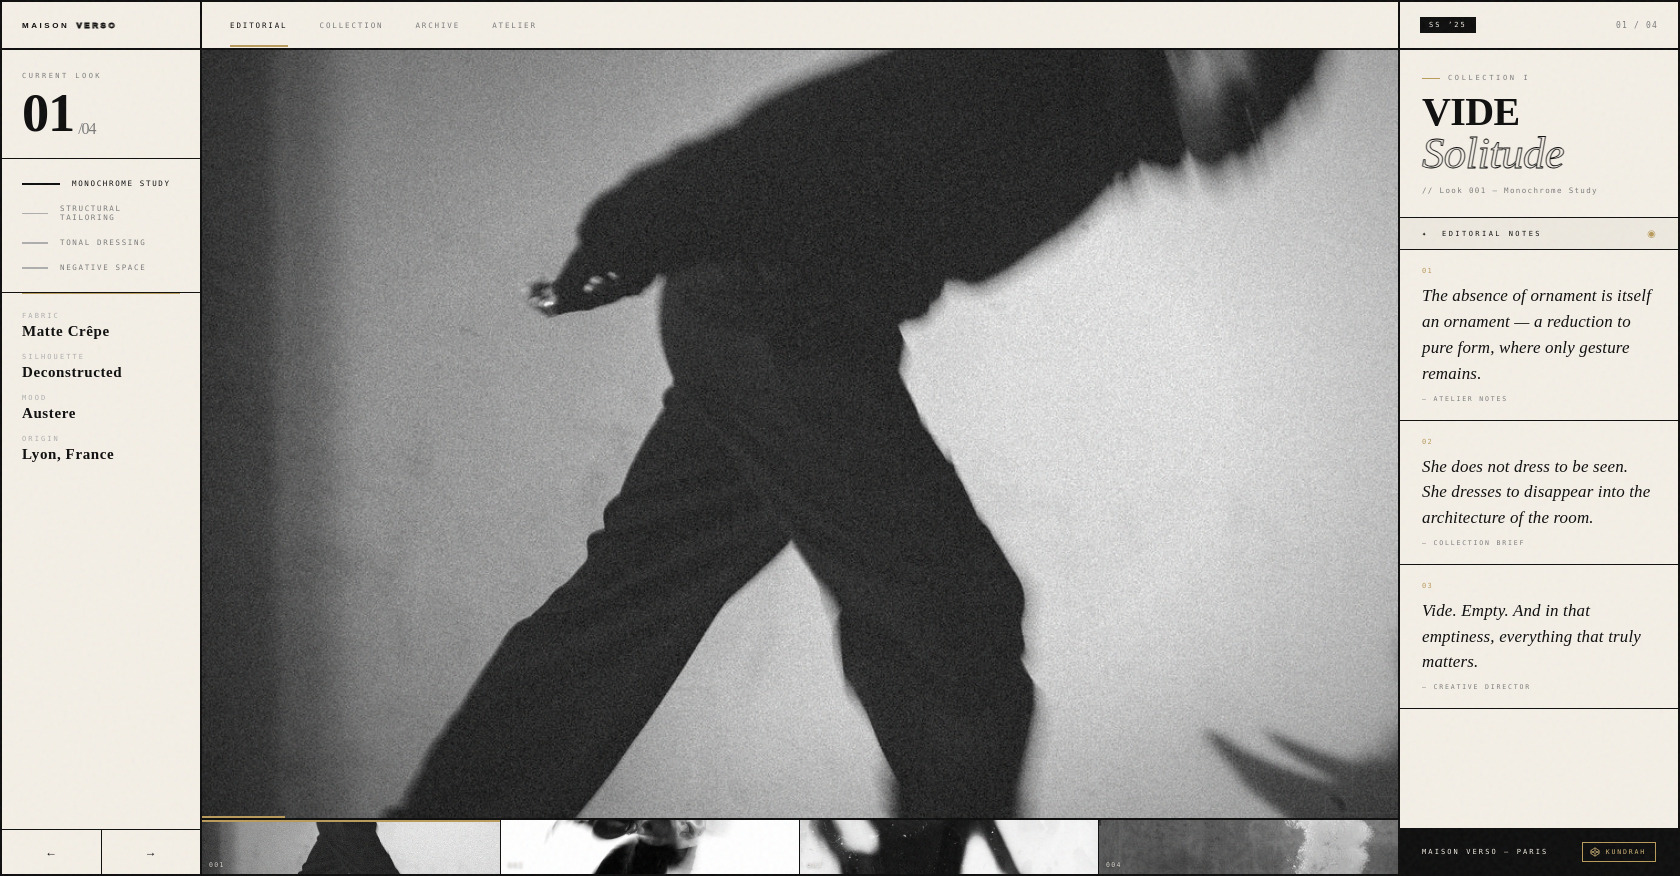Choose the Tonal Dressing look

(x=102, y=243)
